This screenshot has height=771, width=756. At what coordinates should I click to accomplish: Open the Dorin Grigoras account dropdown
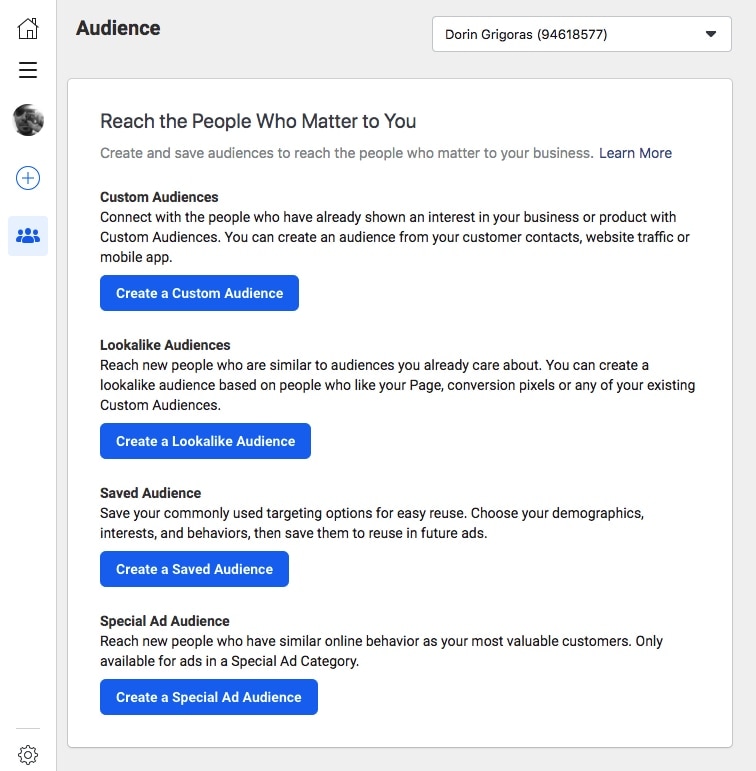tap(570, 34)
